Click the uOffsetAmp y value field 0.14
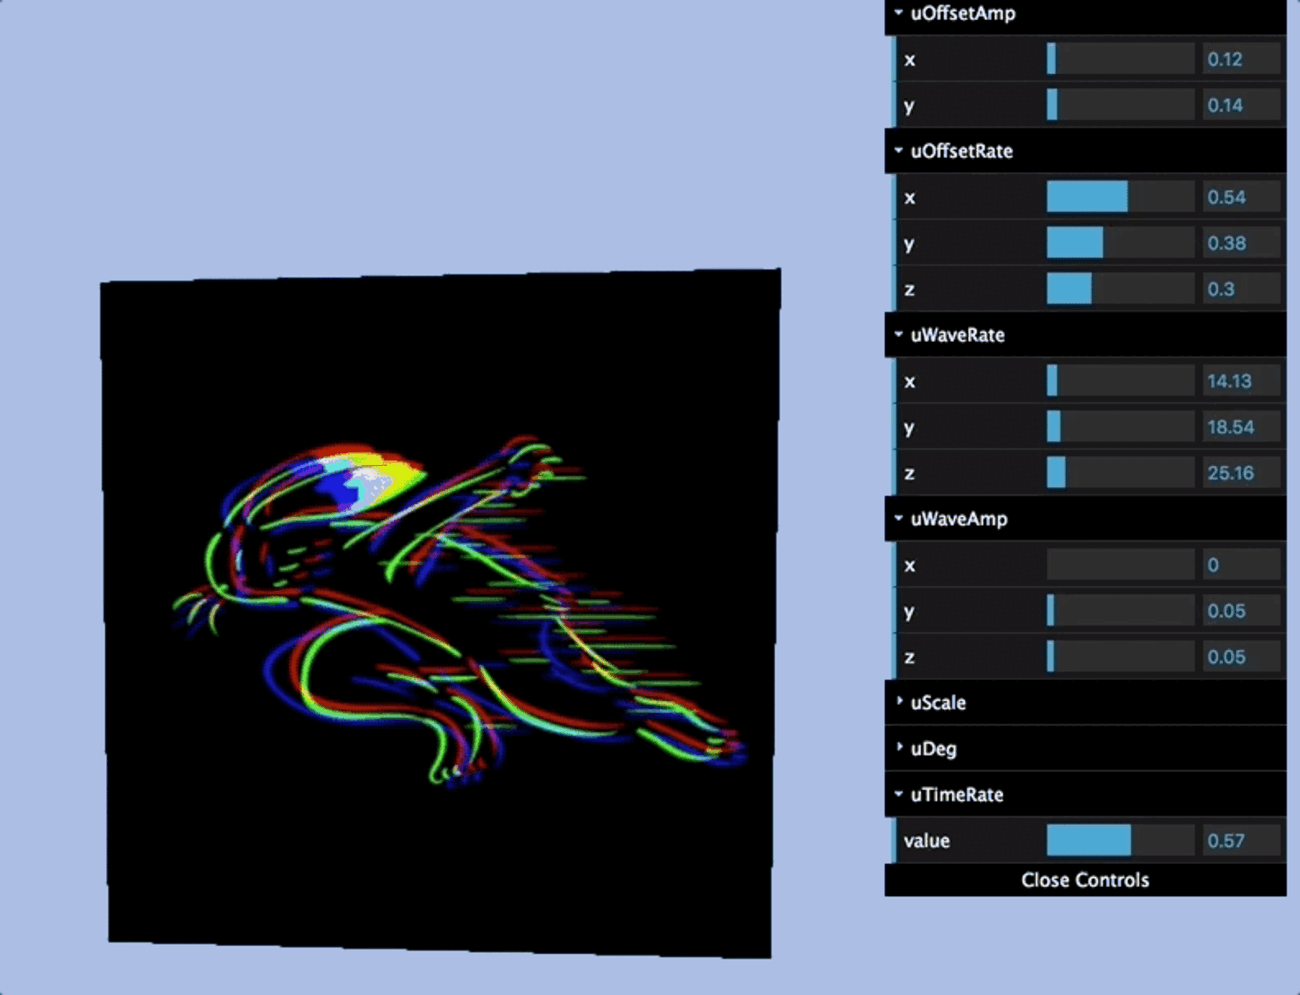The height and width of the screenshot is (995, 1300). [1240, 106]
